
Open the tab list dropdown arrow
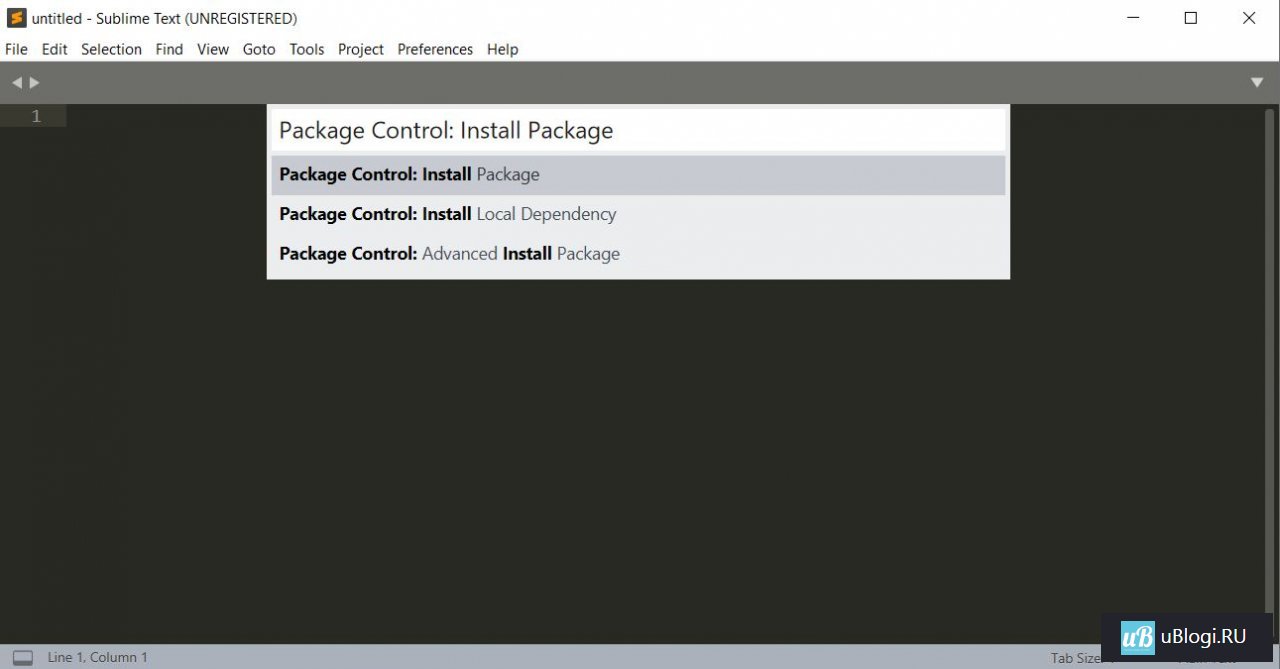point(1257,83)
